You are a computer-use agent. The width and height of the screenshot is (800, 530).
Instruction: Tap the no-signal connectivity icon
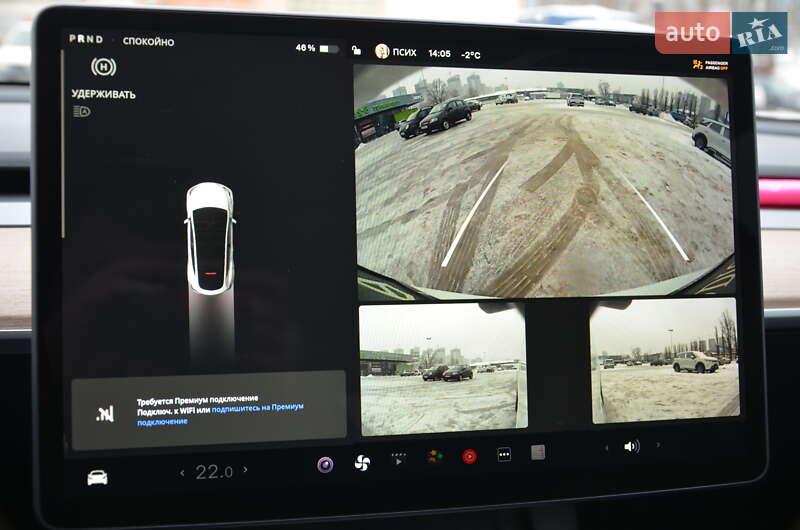[x=105, y=414]
